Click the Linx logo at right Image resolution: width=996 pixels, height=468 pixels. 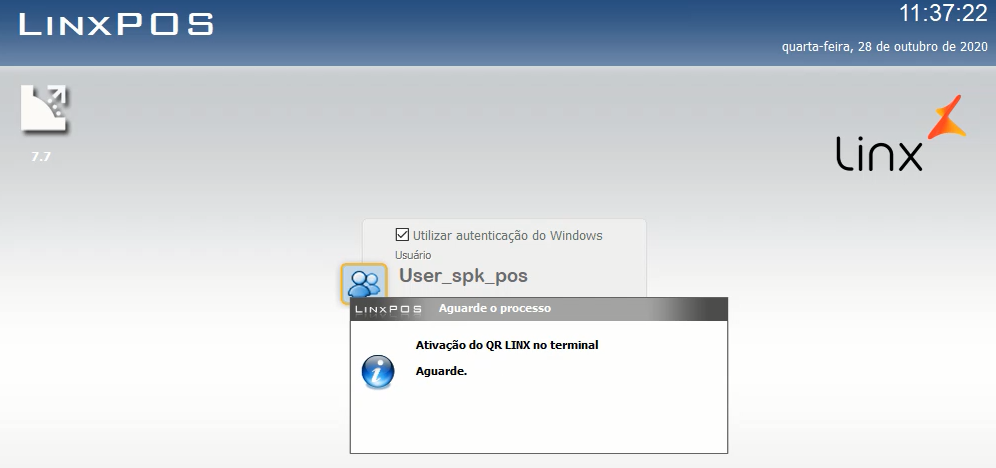click(901, 134)
